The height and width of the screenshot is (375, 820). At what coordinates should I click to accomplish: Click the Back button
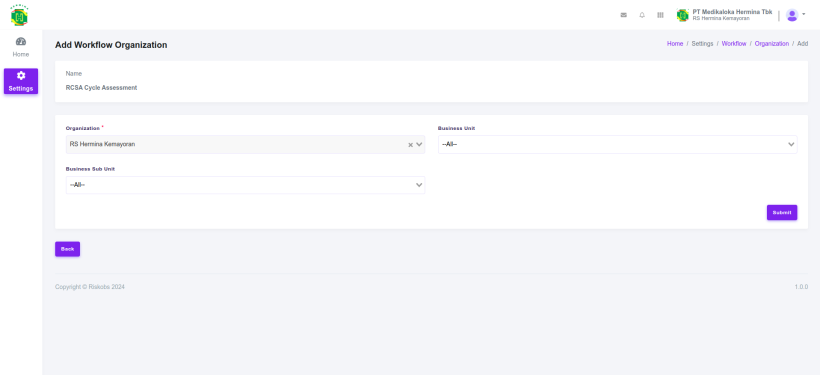point(67,249)
